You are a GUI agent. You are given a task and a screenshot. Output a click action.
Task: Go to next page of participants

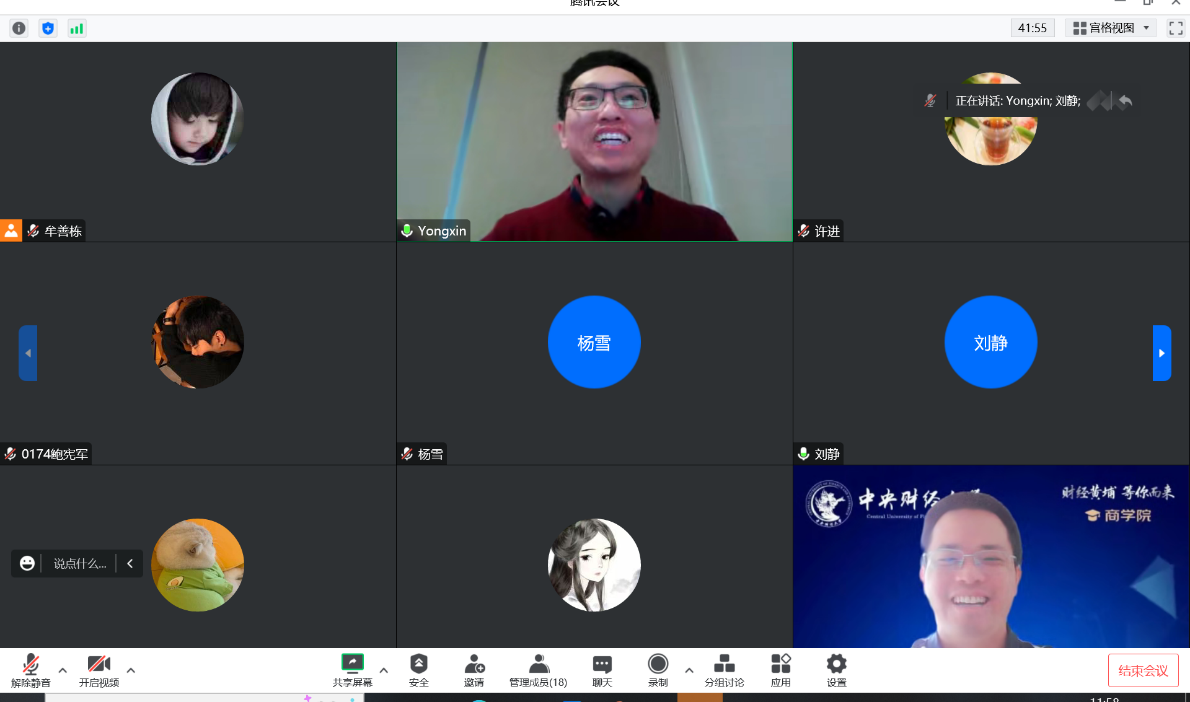tap(1161, 353)
